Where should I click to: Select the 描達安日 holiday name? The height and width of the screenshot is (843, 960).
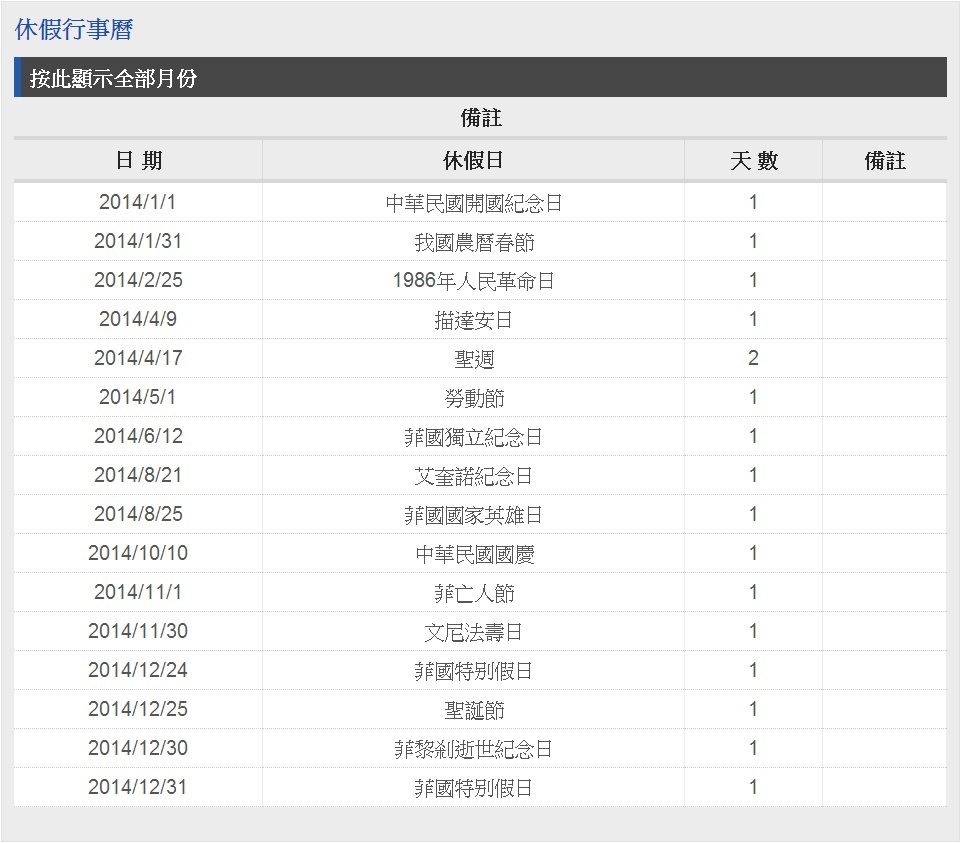472,318
